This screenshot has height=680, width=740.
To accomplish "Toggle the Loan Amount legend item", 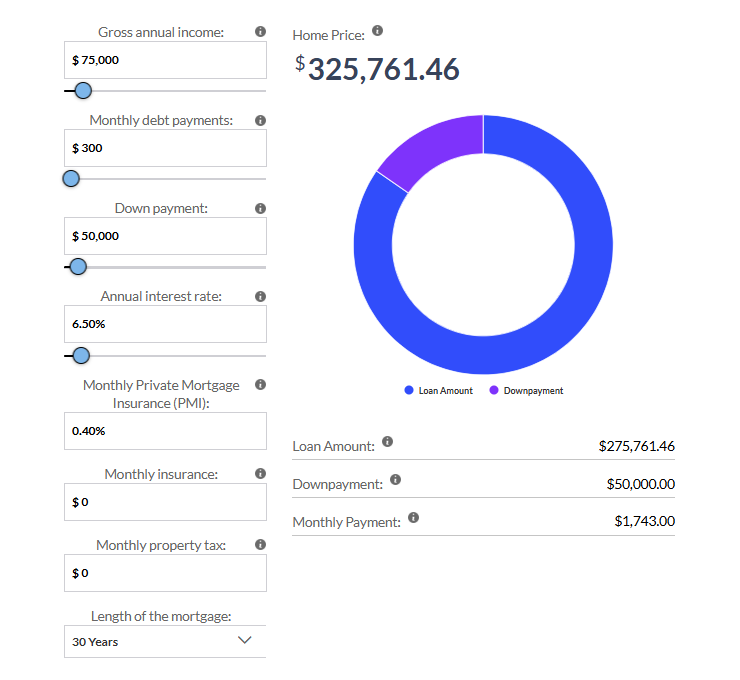I will tap(439, 390).
